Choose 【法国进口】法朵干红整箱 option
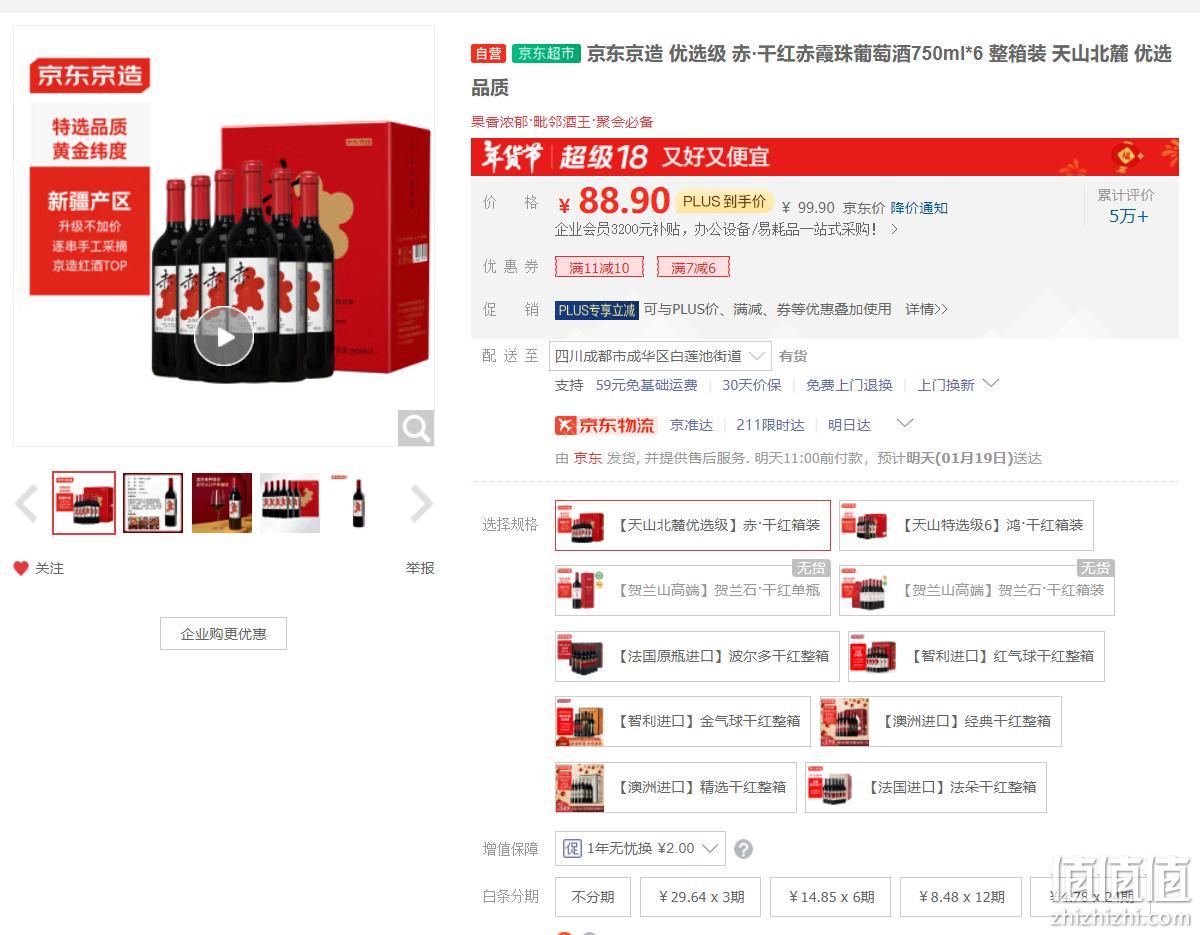The image size is (1200, 935). tap(926, 787)
